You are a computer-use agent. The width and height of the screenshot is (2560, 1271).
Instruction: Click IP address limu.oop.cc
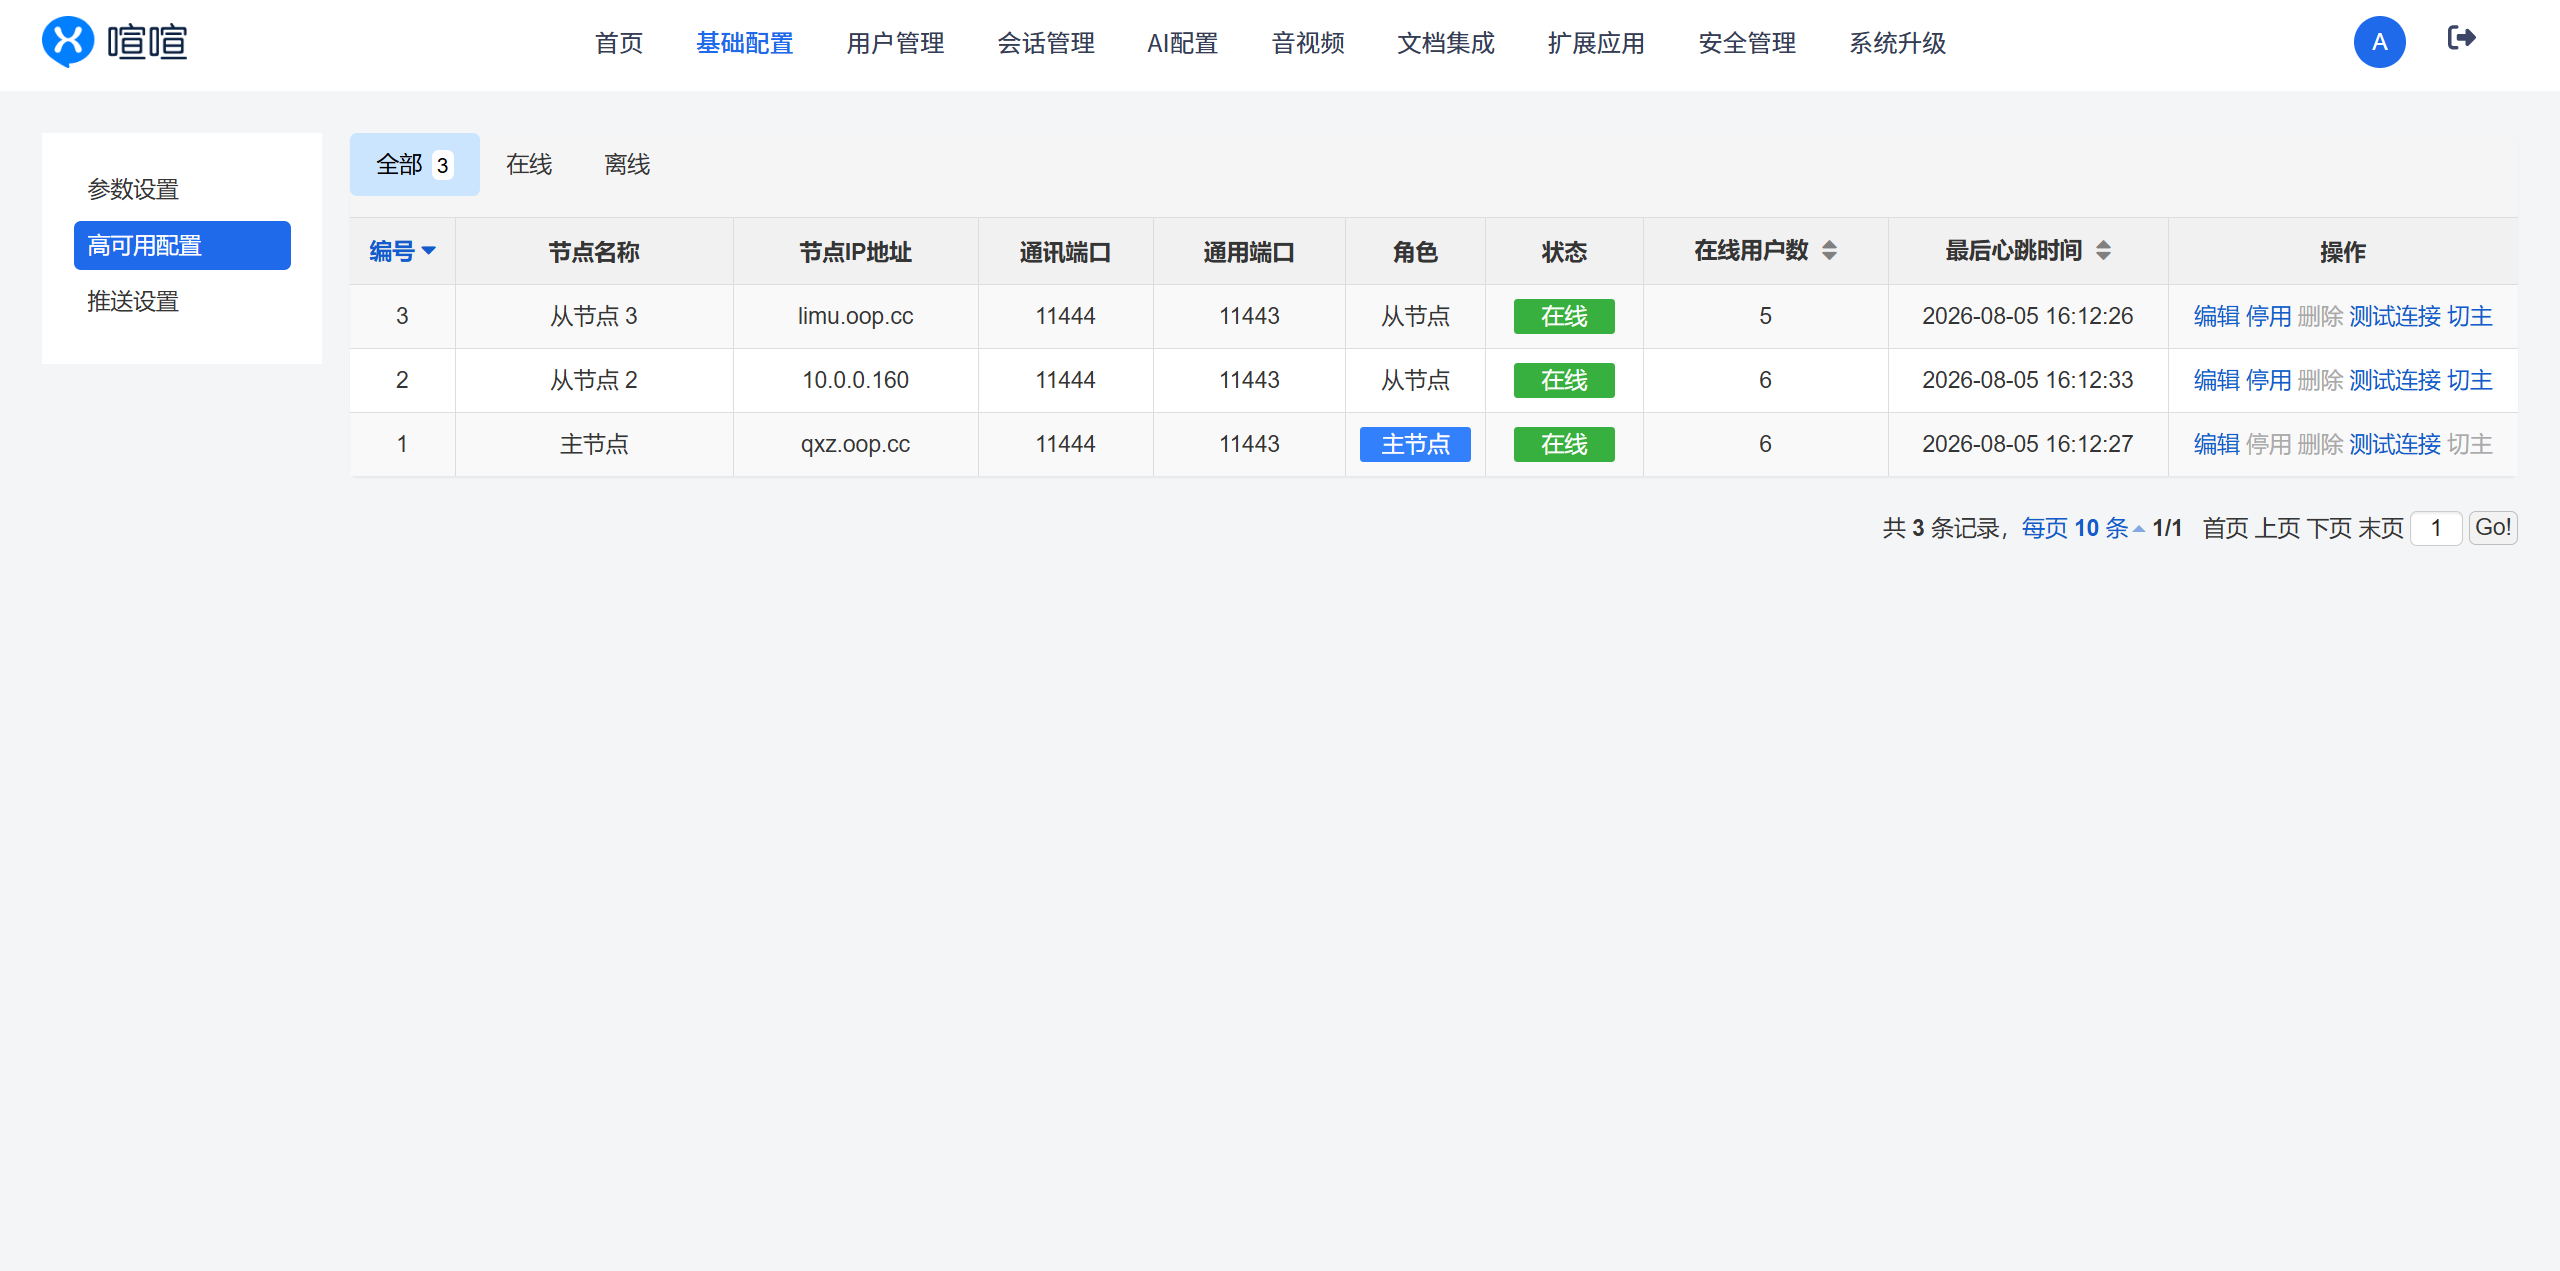855,316
